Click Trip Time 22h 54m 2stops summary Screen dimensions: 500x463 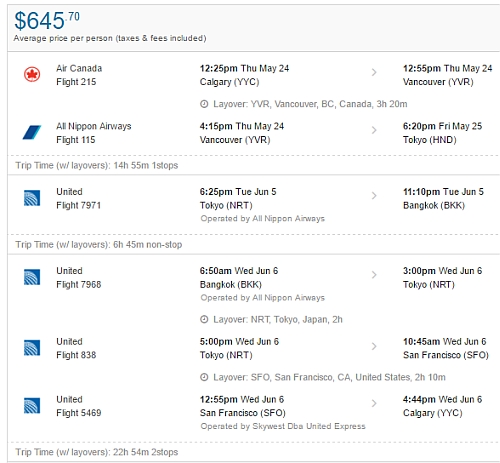(97, 452)
